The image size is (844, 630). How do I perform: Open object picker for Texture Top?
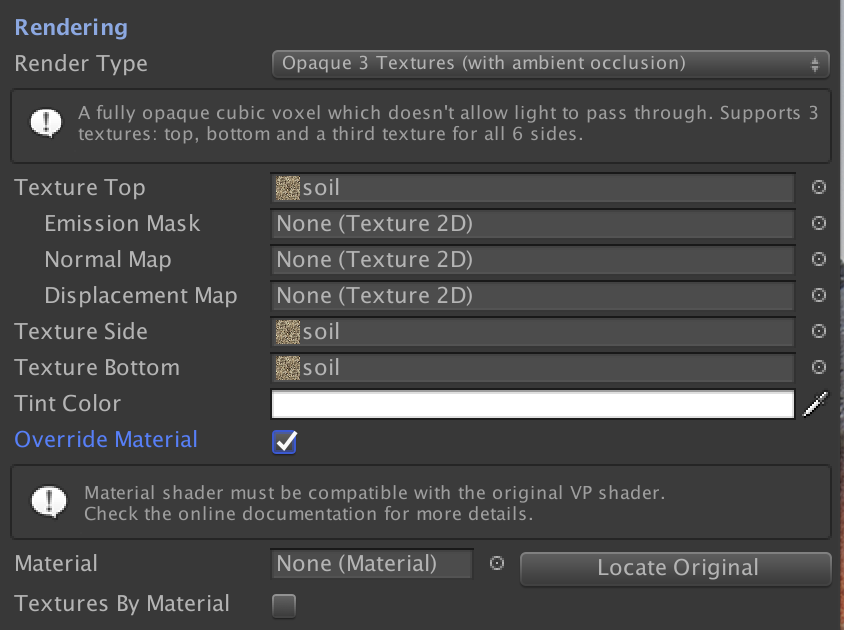[819, 187]
